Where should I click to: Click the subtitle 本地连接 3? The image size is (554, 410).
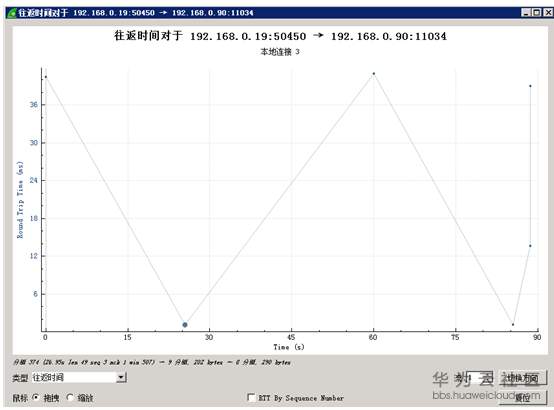[280, 52]
